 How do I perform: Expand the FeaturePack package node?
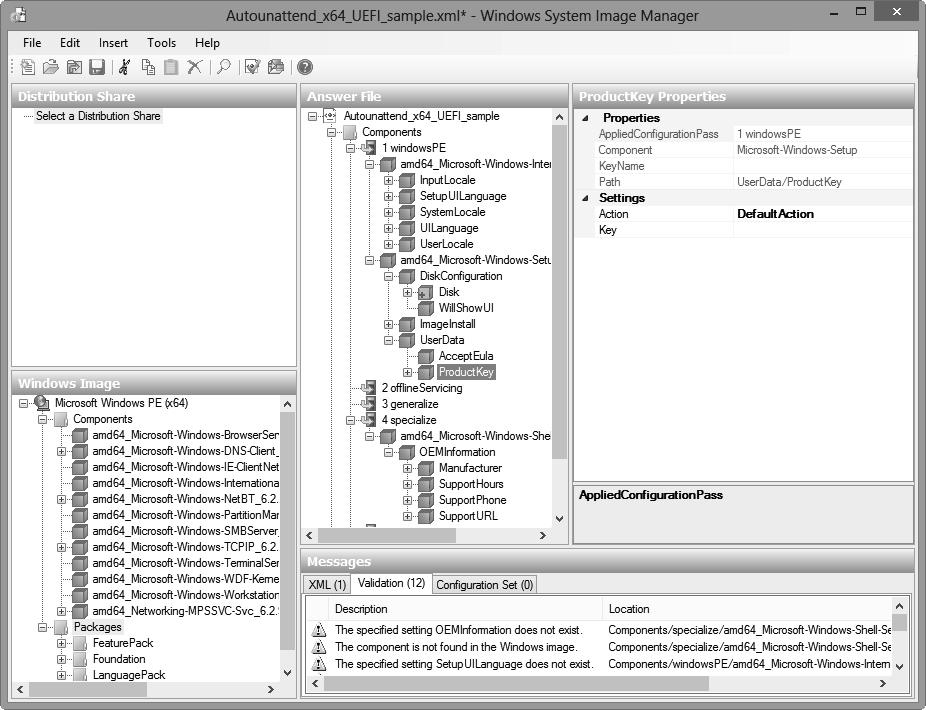[x=61, y=643]
